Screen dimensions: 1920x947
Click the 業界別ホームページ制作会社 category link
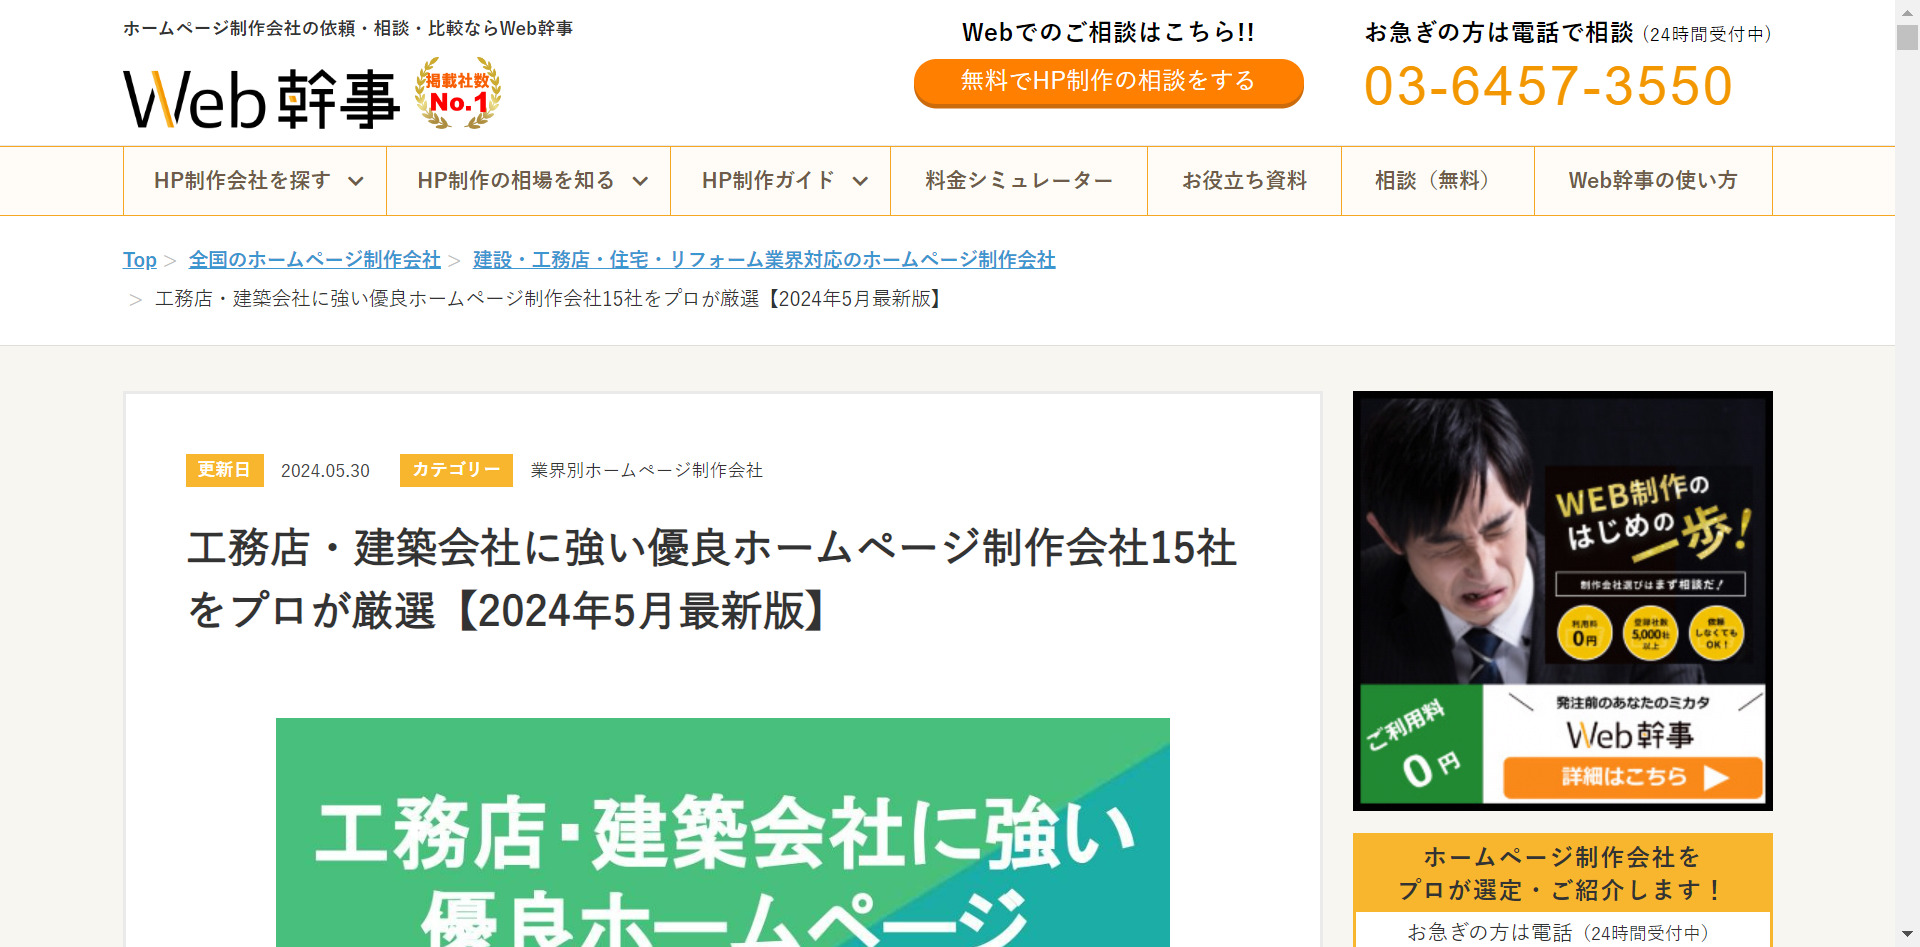pyautogui.click(x=647, y=470)
